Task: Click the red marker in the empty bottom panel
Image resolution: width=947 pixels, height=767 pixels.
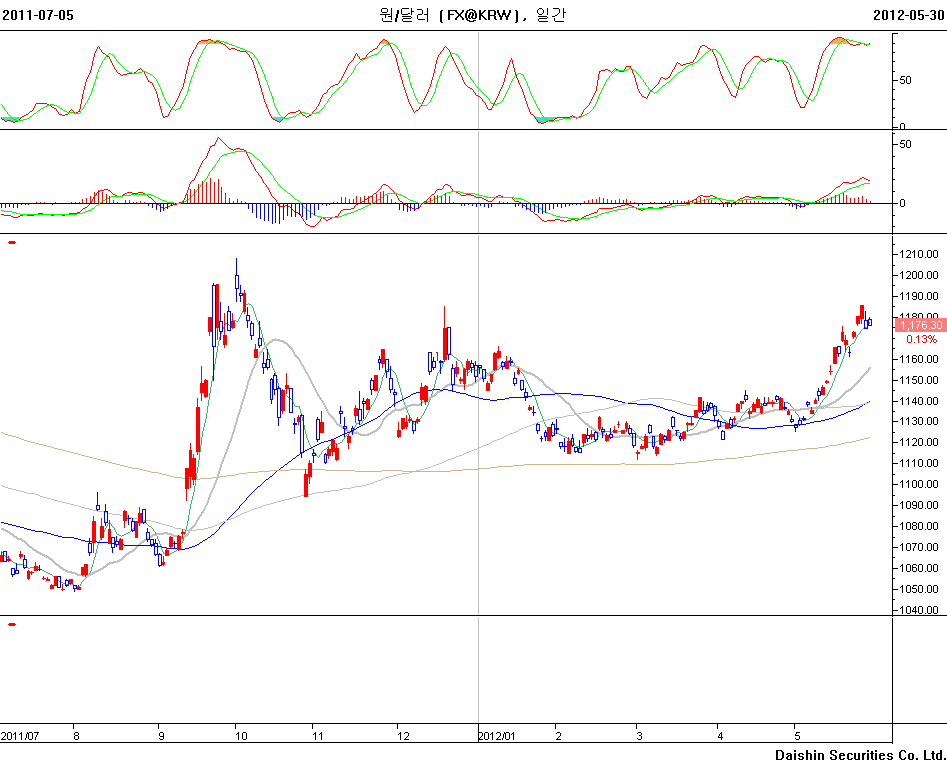Action: [12, 624]
